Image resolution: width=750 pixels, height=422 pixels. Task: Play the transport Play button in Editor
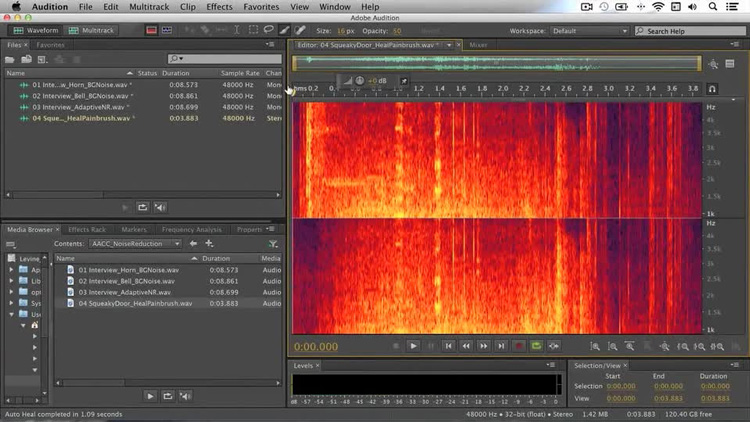click(x=413, y=346)
